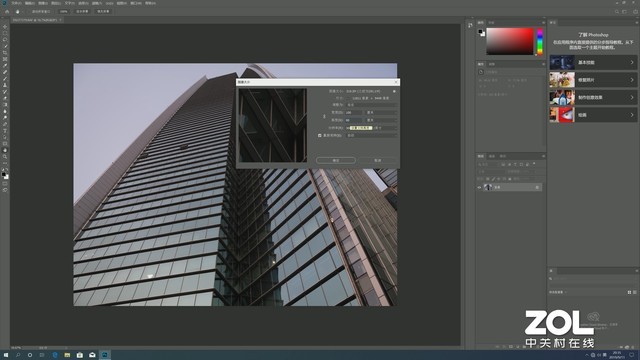Select the Move tool
Image resolution: width=640 pixels, height=360 pixels.
coord(5,27)
